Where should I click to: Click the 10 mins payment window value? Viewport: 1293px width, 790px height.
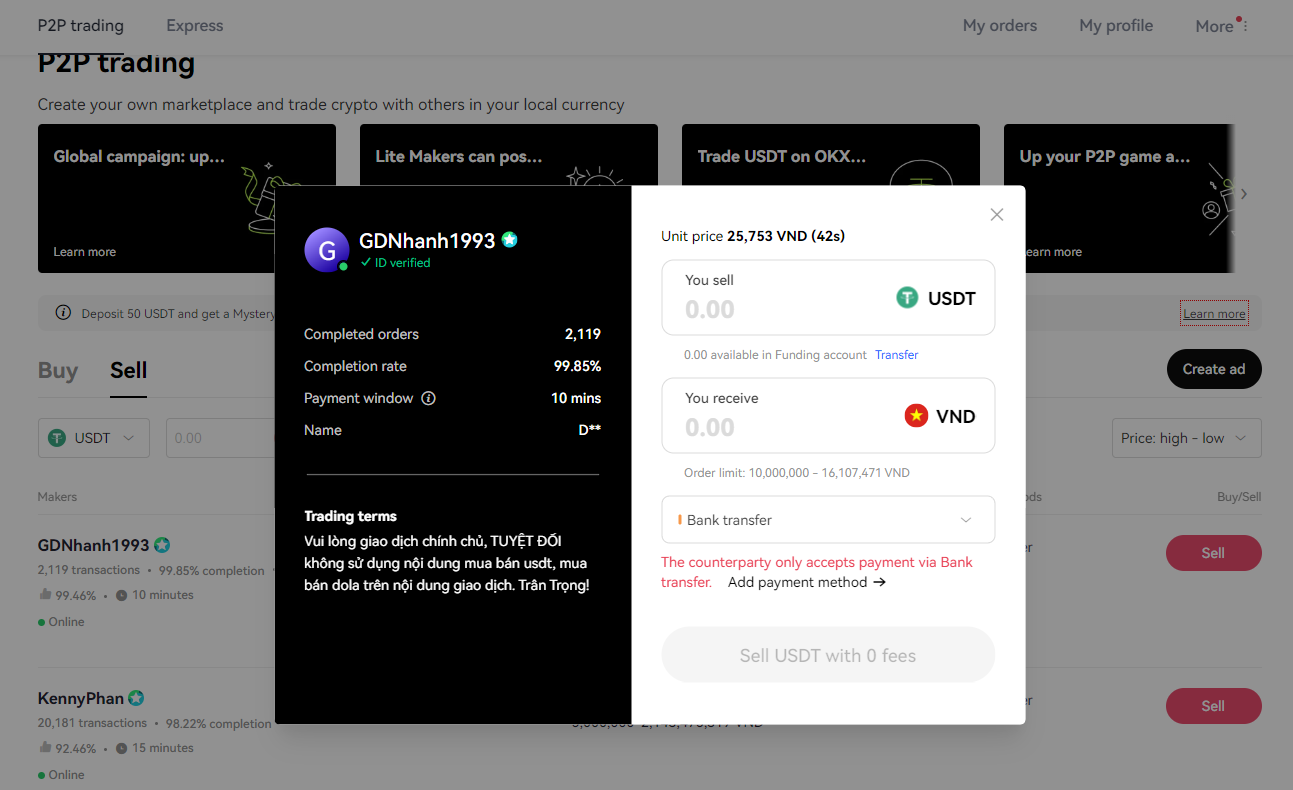(576, 398)
